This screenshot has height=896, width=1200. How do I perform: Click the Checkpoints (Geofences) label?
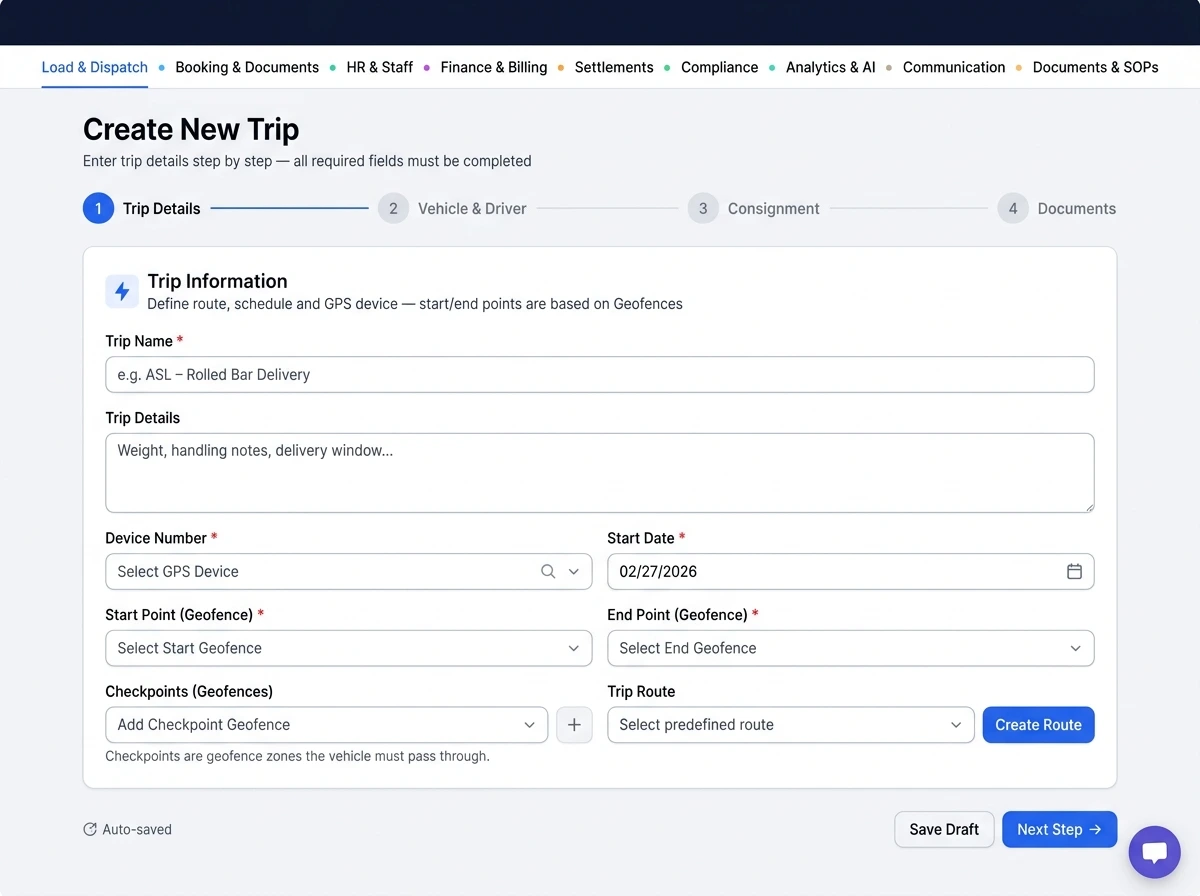(189, 691)
